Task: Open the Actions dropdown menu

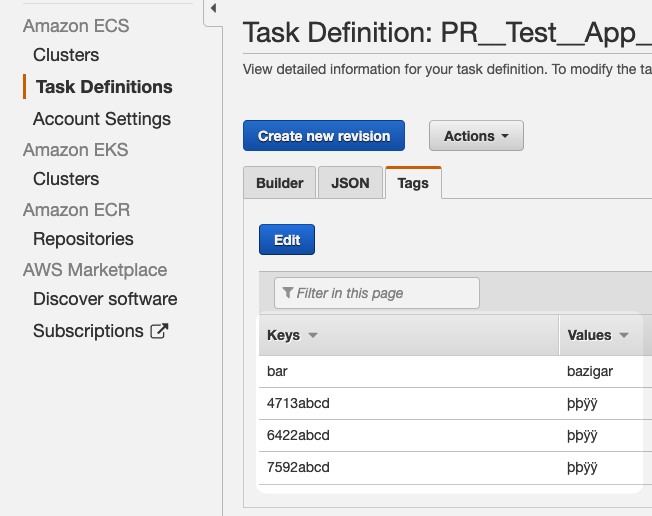Action: (x=476, y=136)
